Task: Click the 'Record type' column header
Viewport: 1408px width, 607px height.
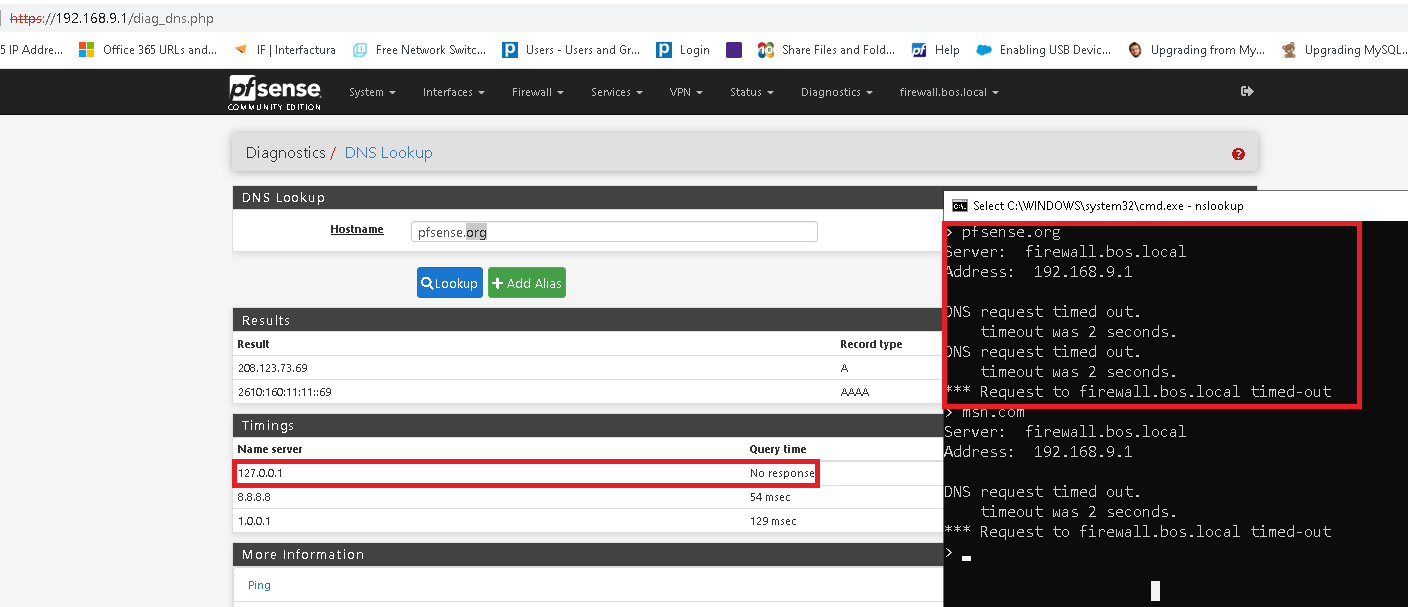Action: point(871,344)
